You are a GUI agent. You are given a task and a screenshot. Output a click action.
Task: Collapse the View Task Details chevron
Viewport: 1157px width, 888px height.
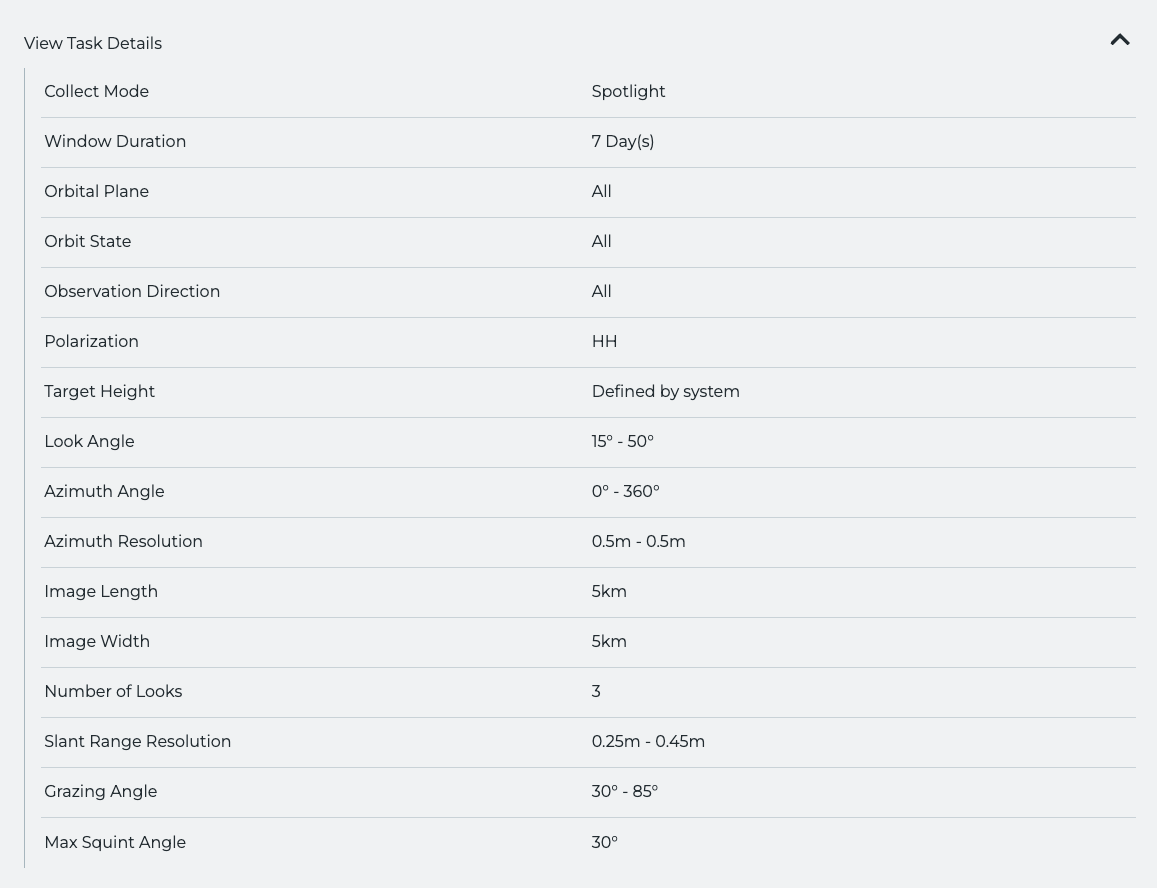[1119, 40]
